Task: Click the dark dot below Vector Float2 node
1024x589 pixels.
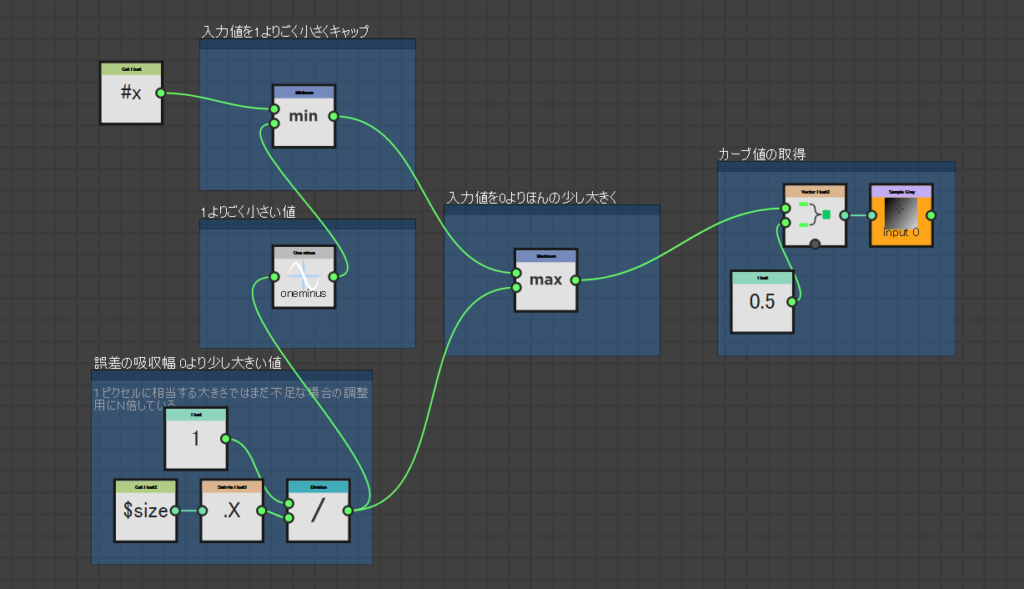Action: click(815, 245)
